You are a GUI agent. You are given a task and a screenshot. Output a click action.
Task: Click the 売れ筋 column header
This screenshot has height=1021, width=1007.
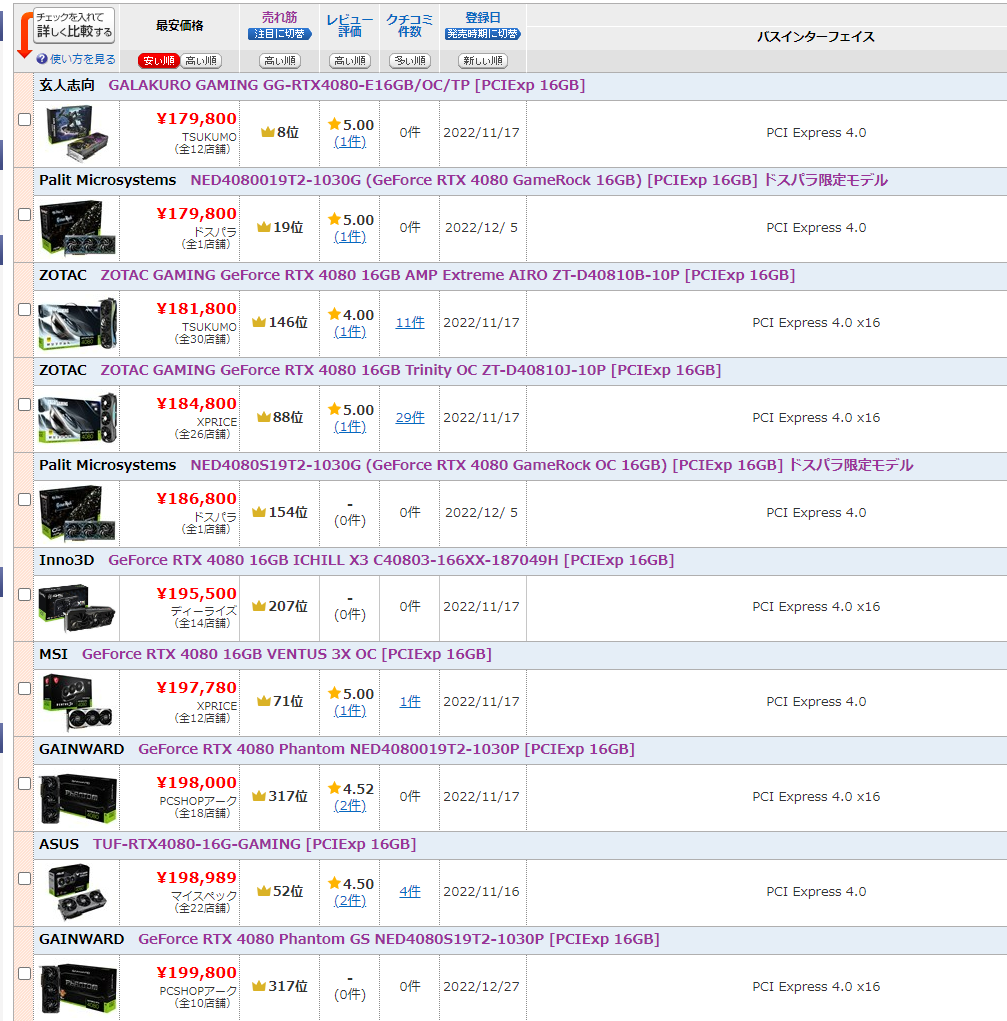[x=279, y=18]
